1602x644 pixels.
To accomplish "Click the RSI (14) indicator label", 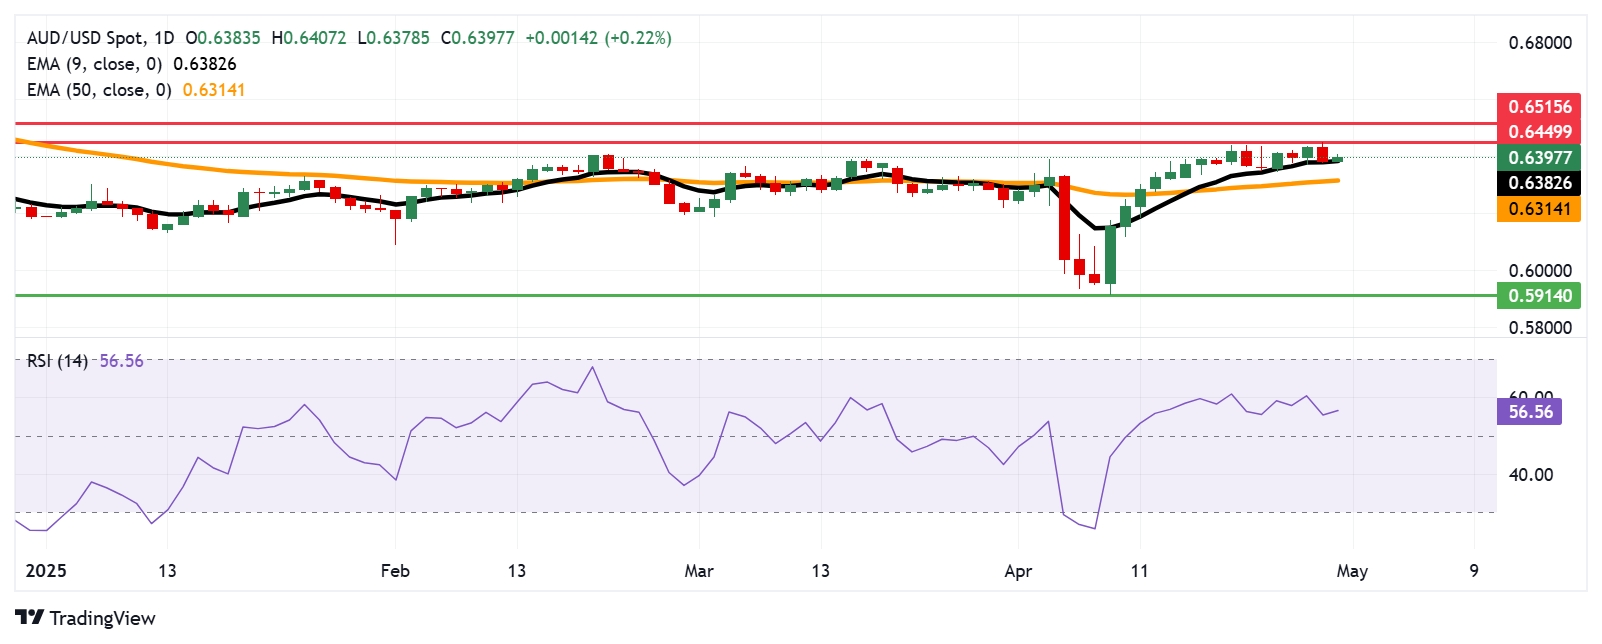I will (57, 361).
